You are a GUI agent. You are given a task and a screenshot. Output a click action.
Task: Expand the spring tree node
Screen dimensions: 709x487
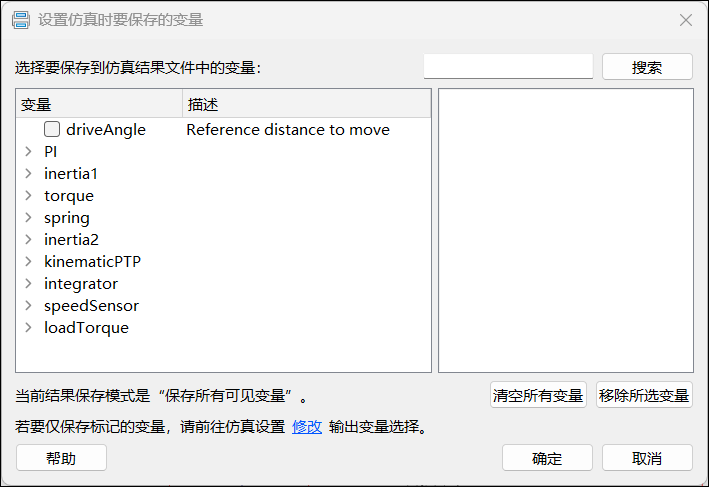click(x=28, y=218)
